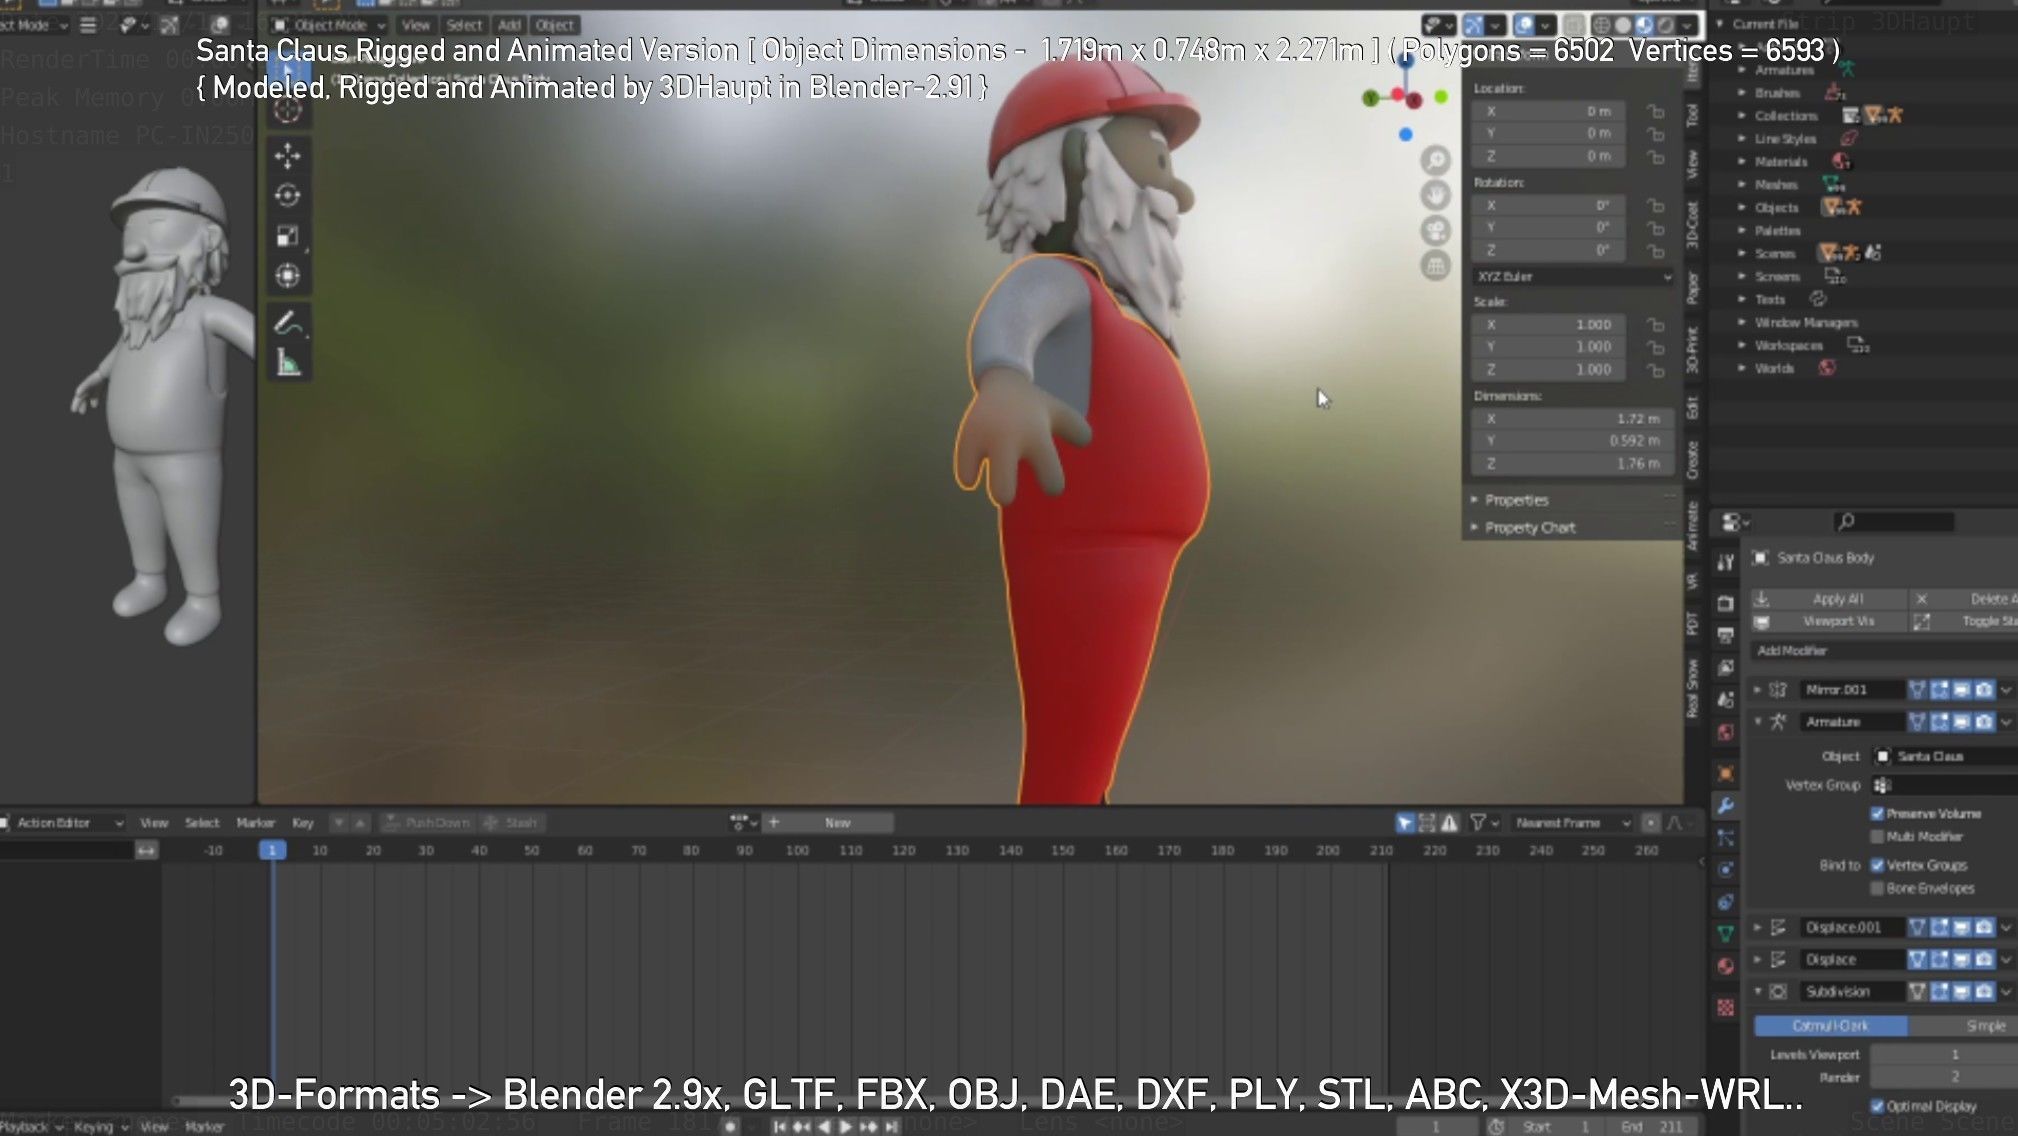Click the Levels Viewport value field
The height and width of the screenshot is (1136, 2018).
point(1944,1055)
